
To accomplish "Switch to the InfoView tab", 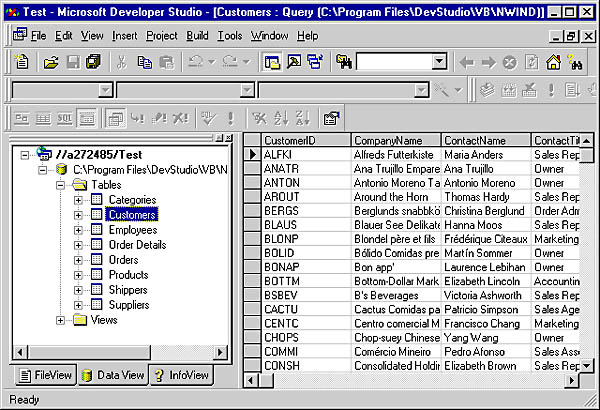I will pos(182,376).
